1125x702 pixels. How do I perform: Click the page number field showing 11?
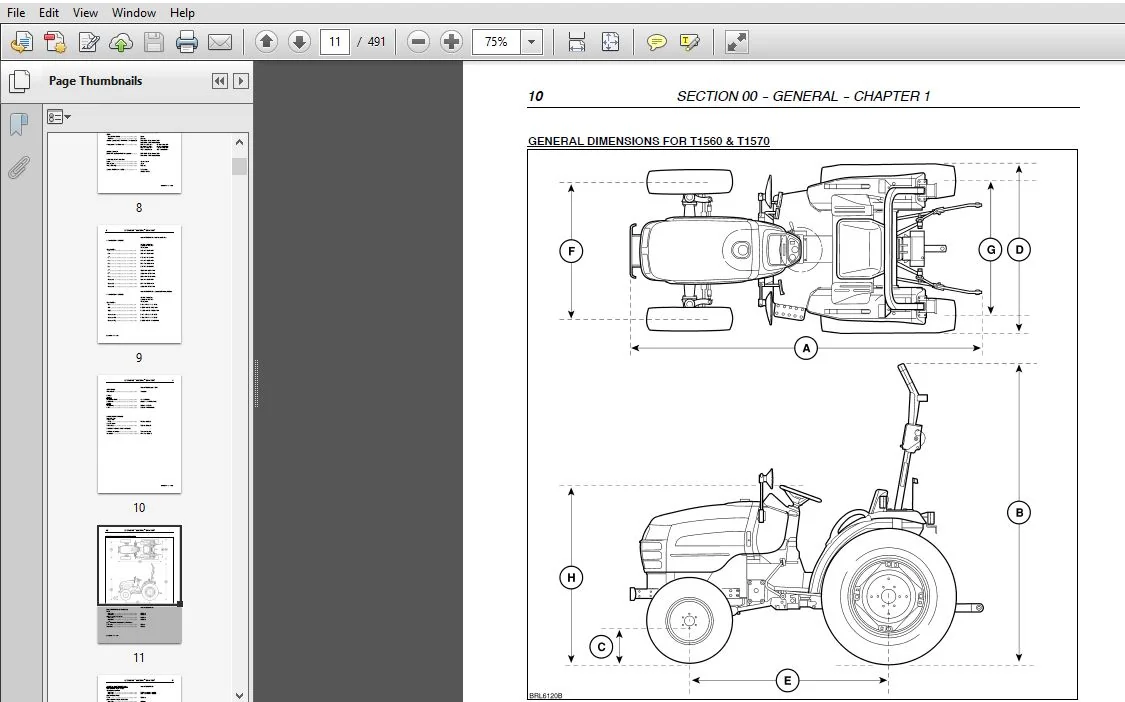tap(334, 42)
